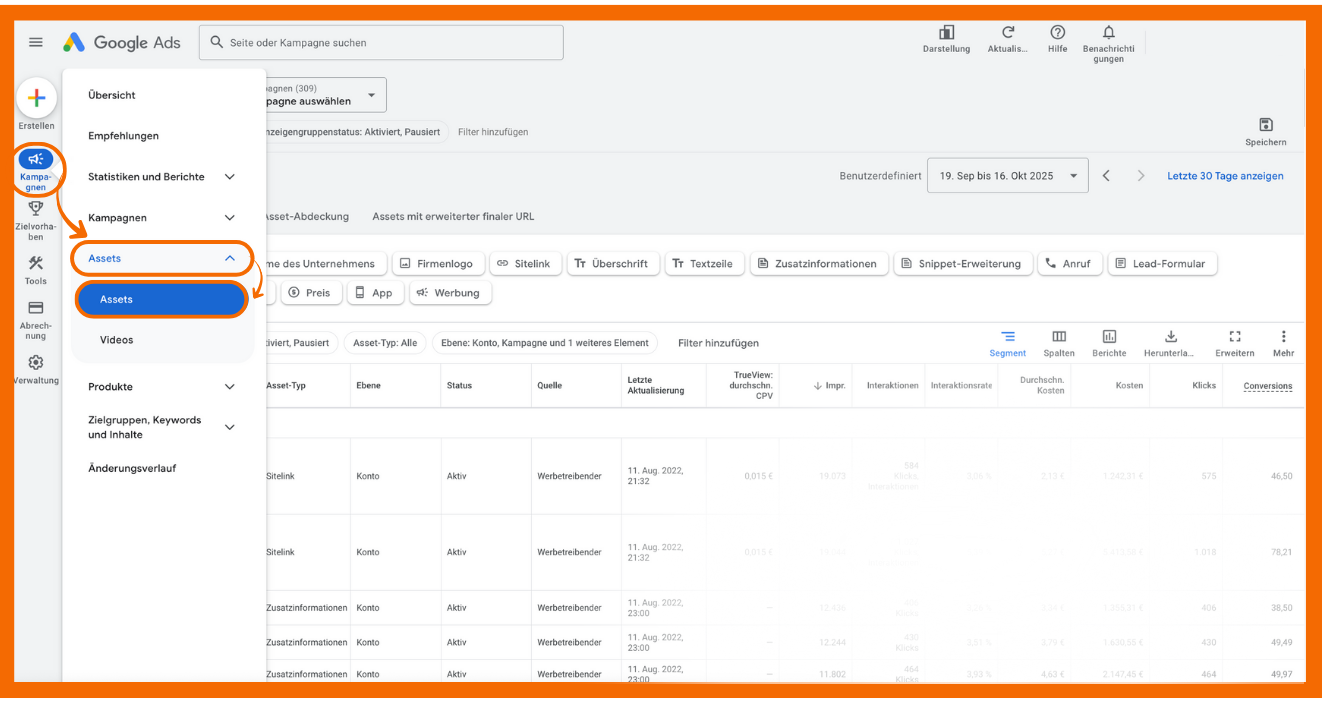1322x703 pixels.
Task: Click the Speichern save icon
Action: 1265,125
